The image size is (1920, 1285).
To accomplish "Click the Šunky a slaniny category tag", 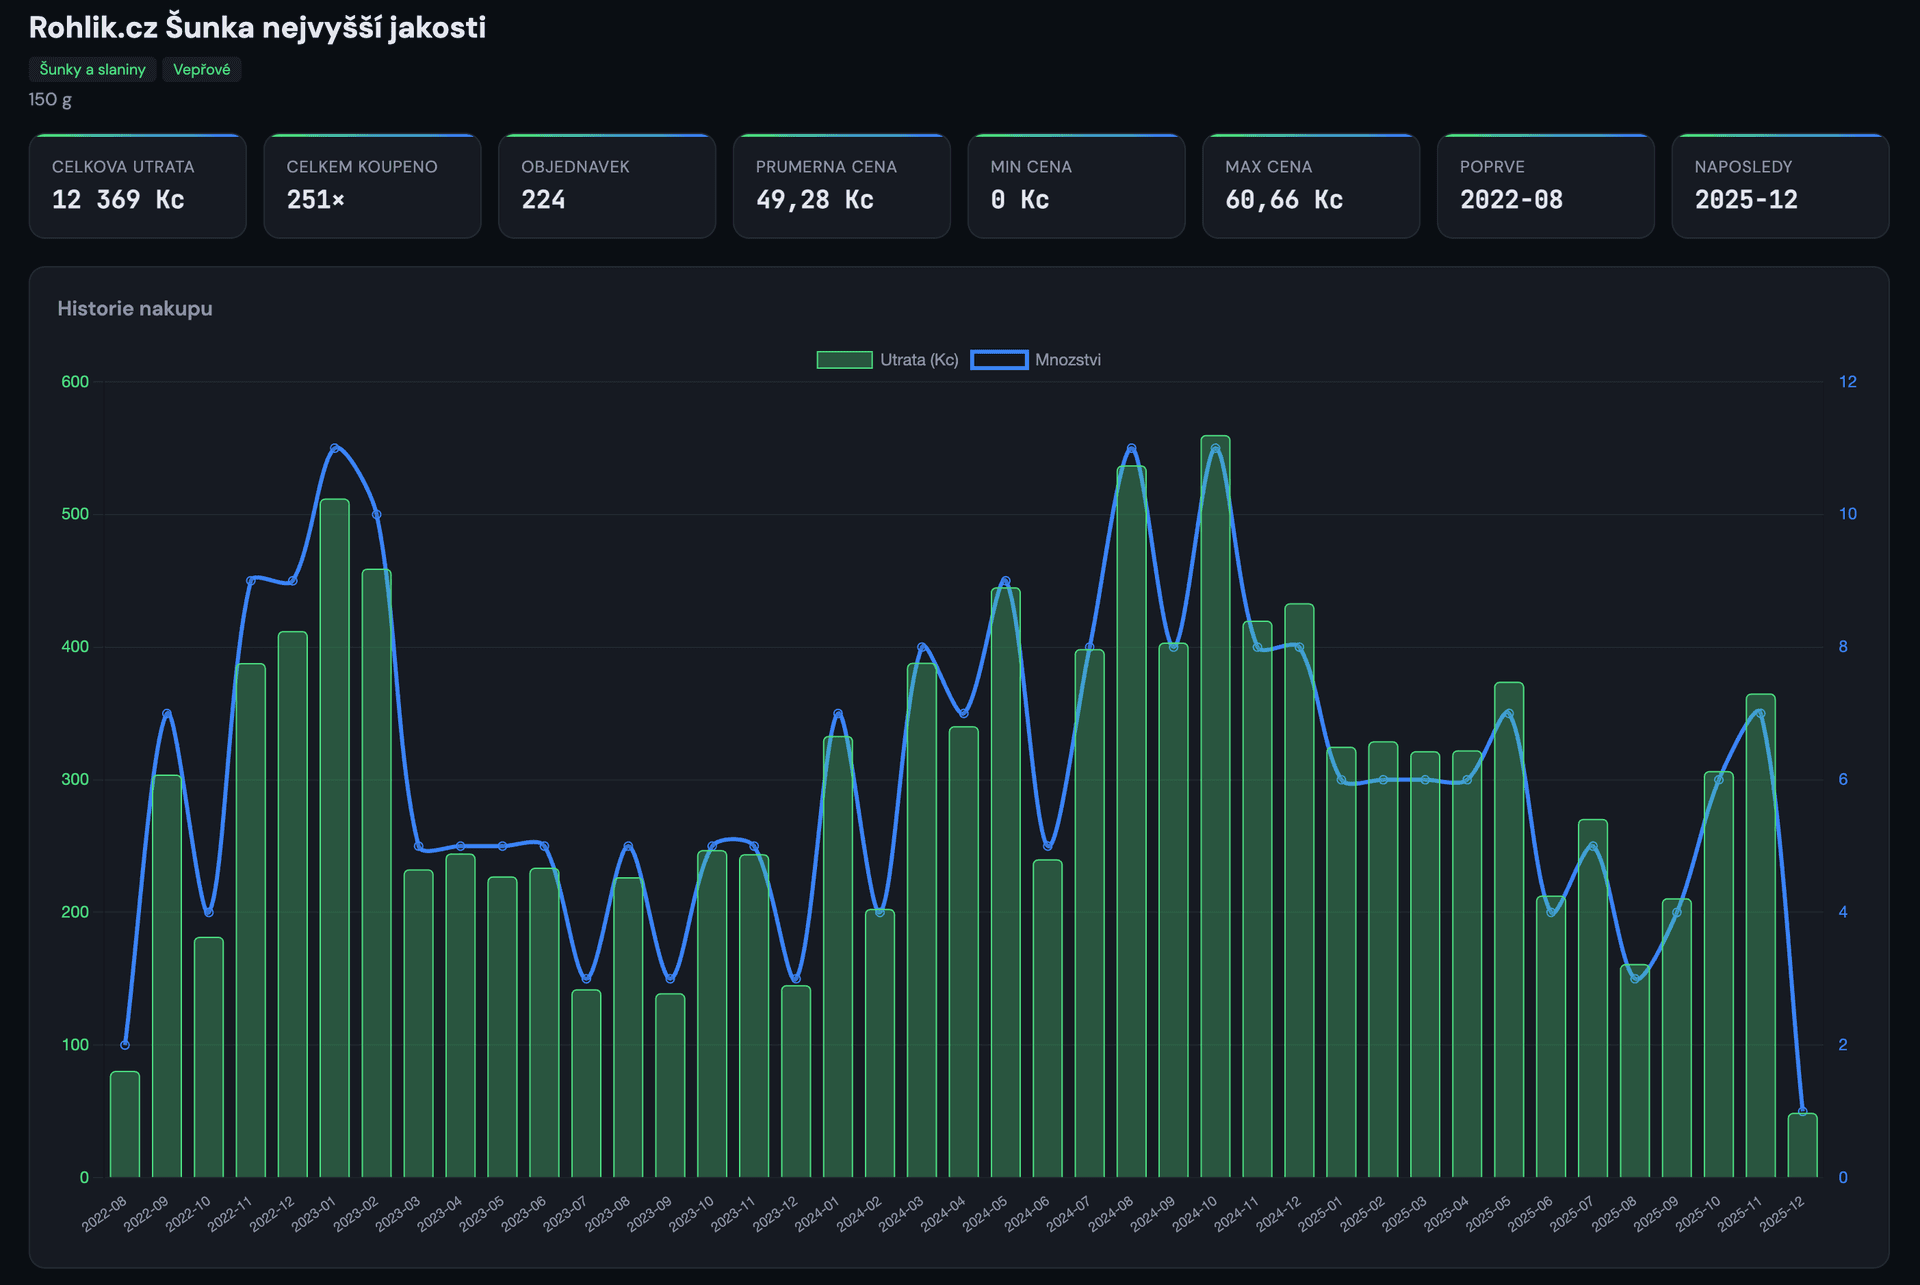I will (x=92, y=69).
